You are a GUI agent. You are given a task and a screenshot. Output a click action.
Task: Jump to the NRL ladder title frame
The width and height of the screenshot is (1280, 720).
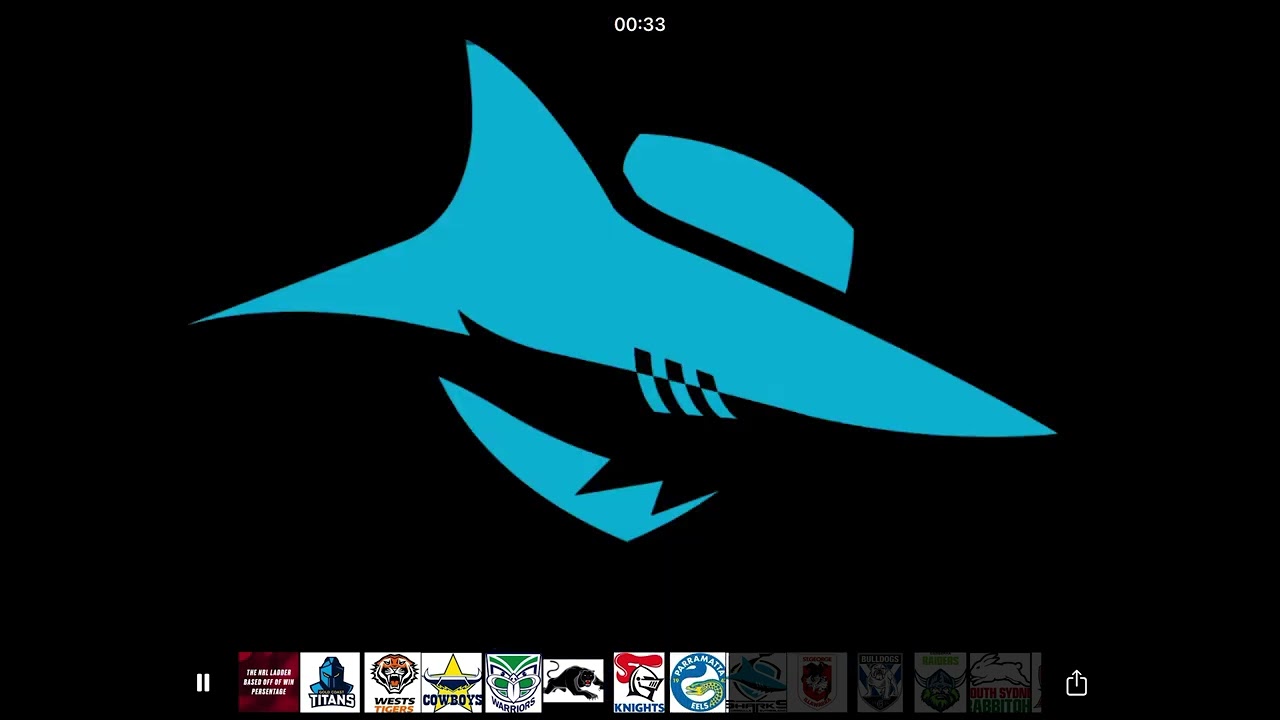tap(268, 682)
